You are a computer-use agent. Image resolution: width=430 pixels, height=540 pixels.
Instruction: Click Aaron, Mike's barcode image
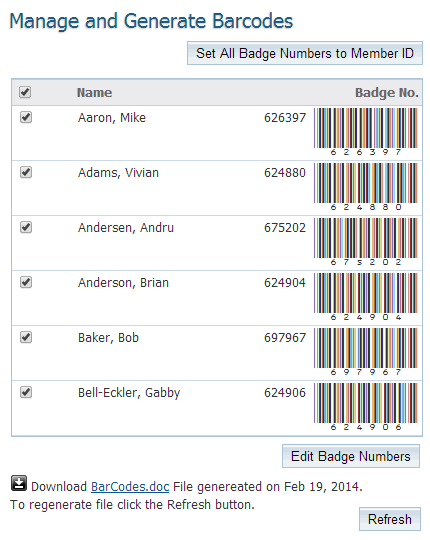(x=366, y=132)
